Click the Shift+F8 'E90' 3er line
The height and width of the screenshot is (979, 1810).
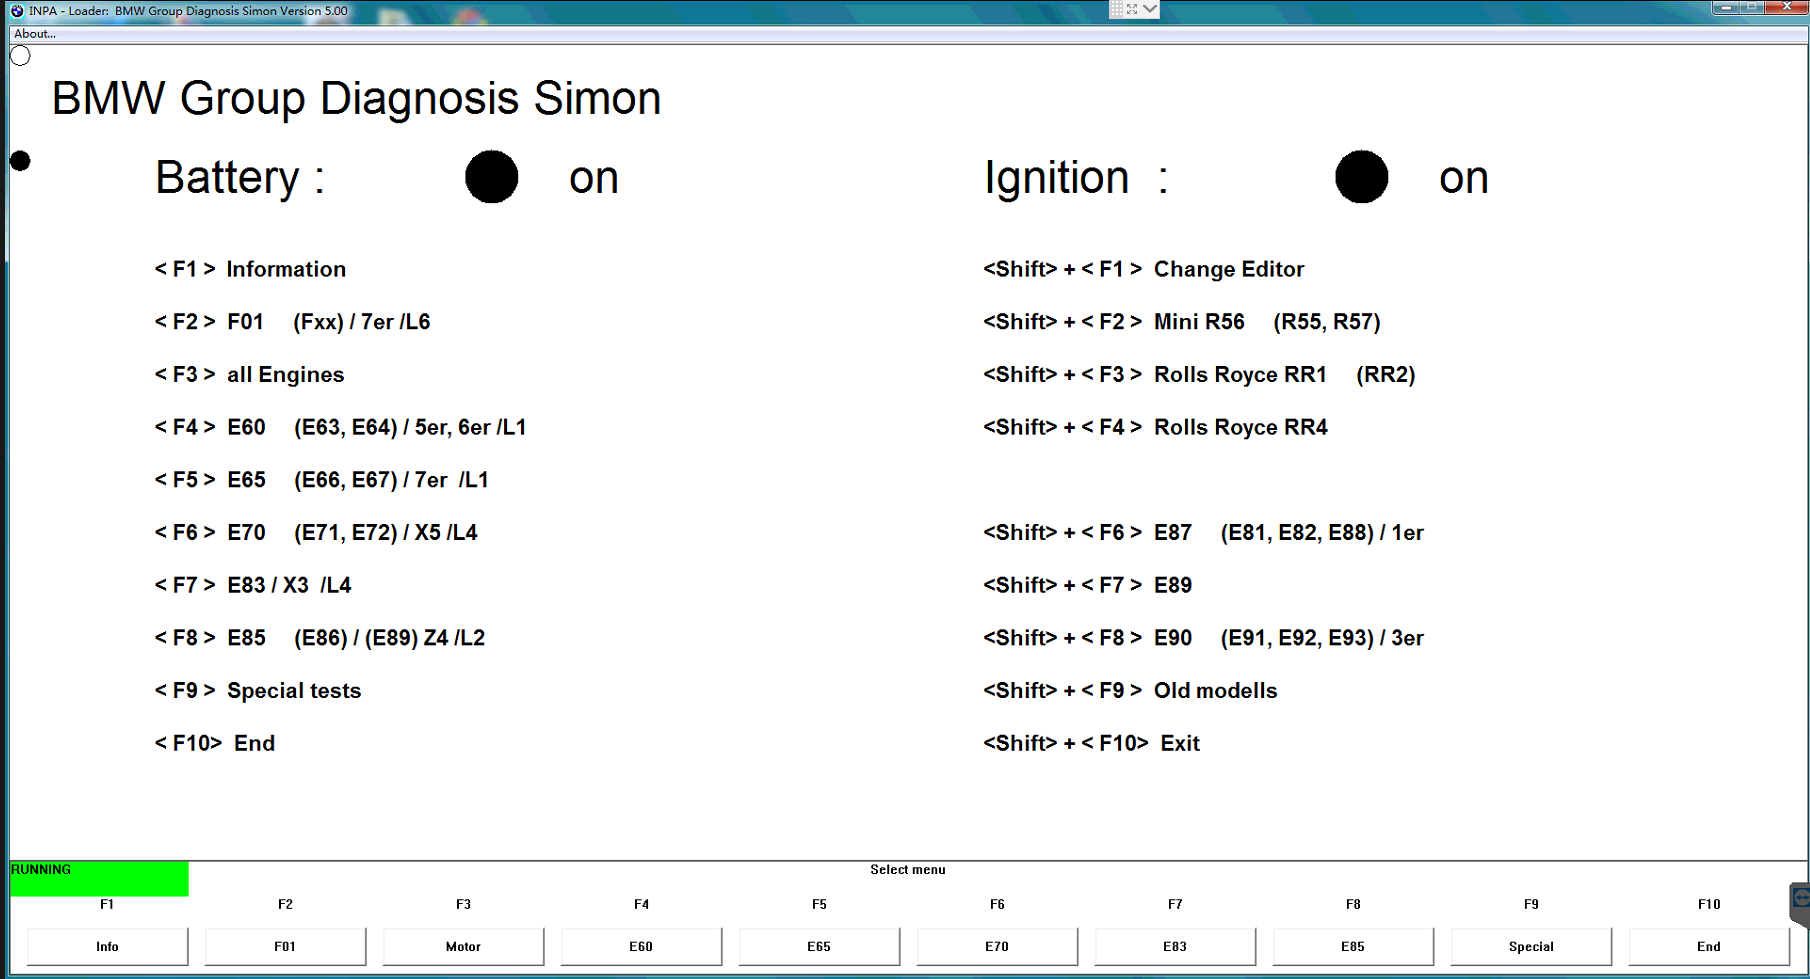pos(1204,638)
